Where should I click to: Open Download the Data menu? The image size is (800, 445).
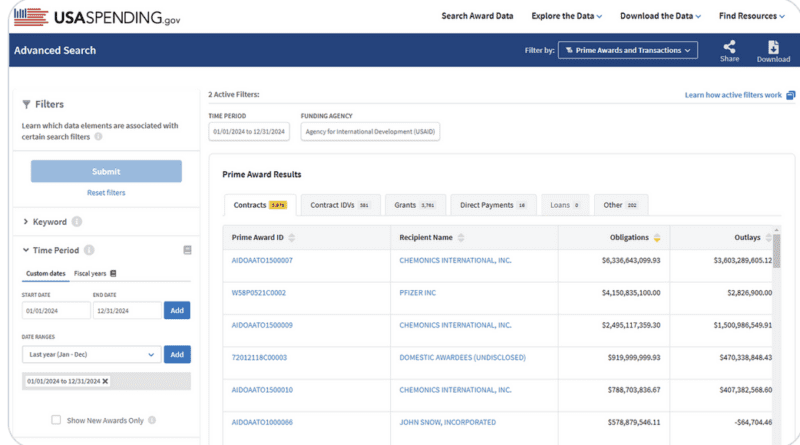(x=660, y=16)
